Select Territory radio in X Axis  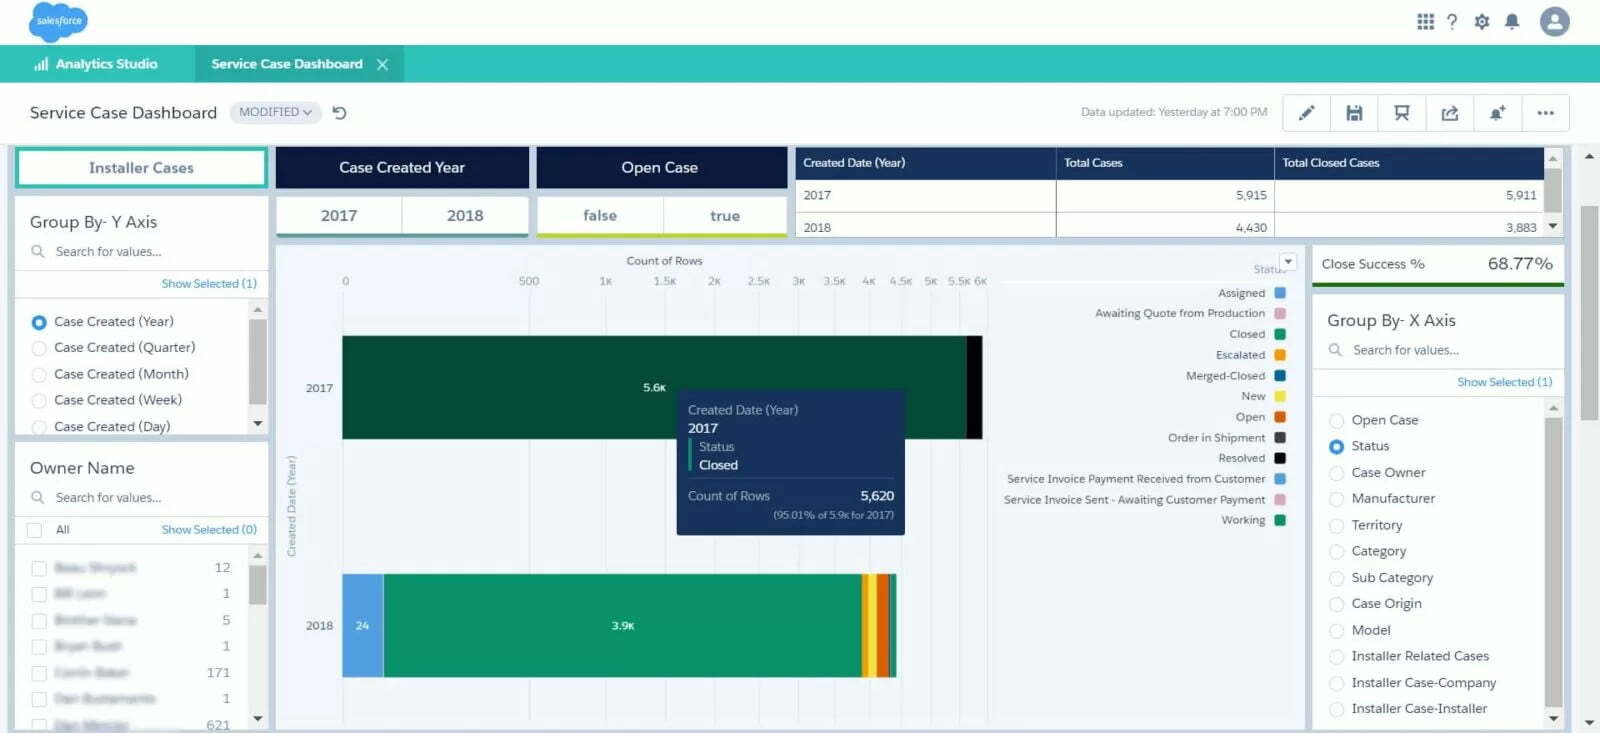(1336, 525)
